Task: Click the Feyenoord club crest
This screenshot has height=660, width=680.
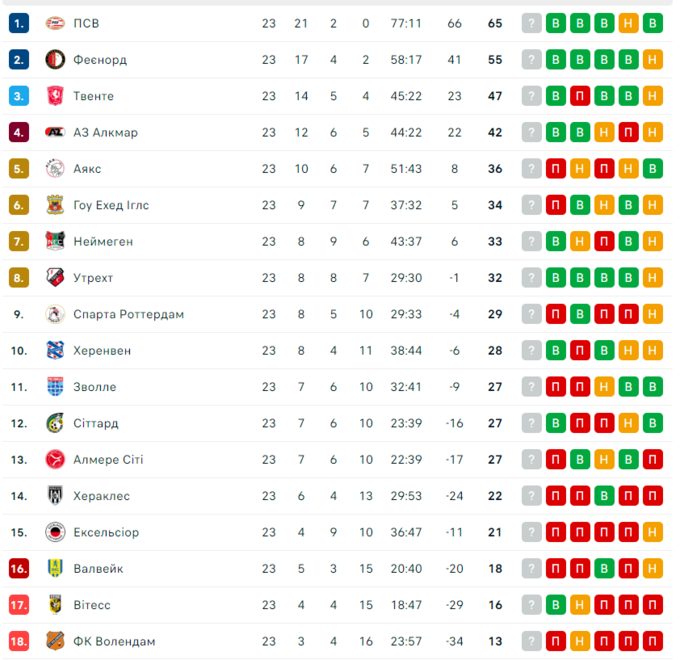Action: 55,60
